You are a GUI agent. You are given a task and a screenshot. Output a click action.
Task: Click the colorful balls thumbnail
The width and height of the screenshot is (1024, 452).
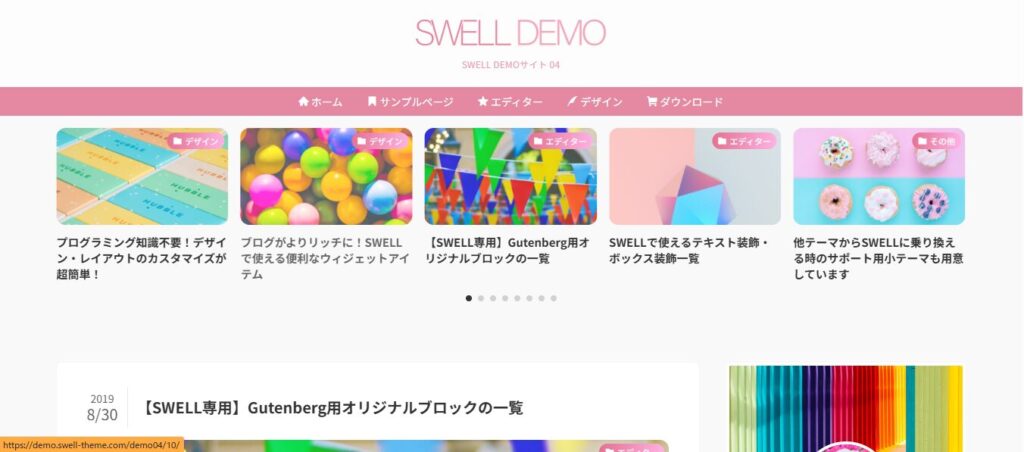[326, 176]
